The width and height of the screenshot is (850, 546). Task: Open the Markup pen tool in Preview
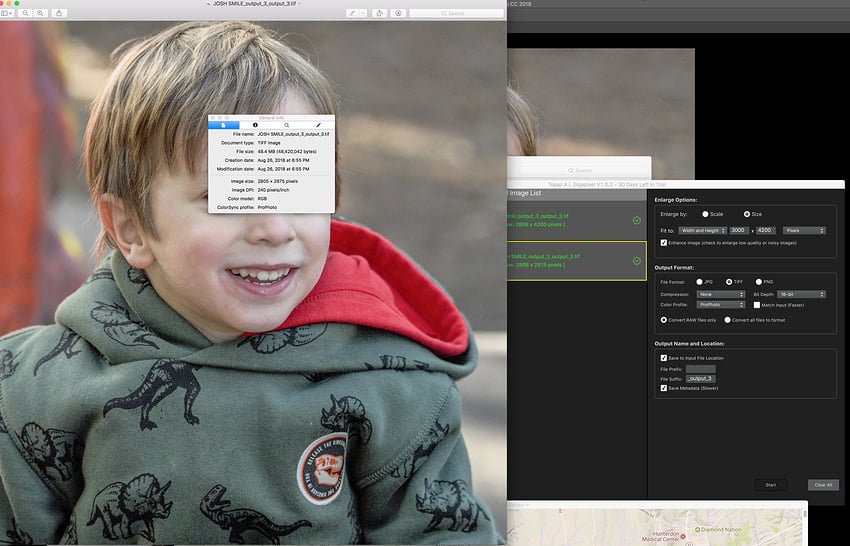(x=353, y=13)
